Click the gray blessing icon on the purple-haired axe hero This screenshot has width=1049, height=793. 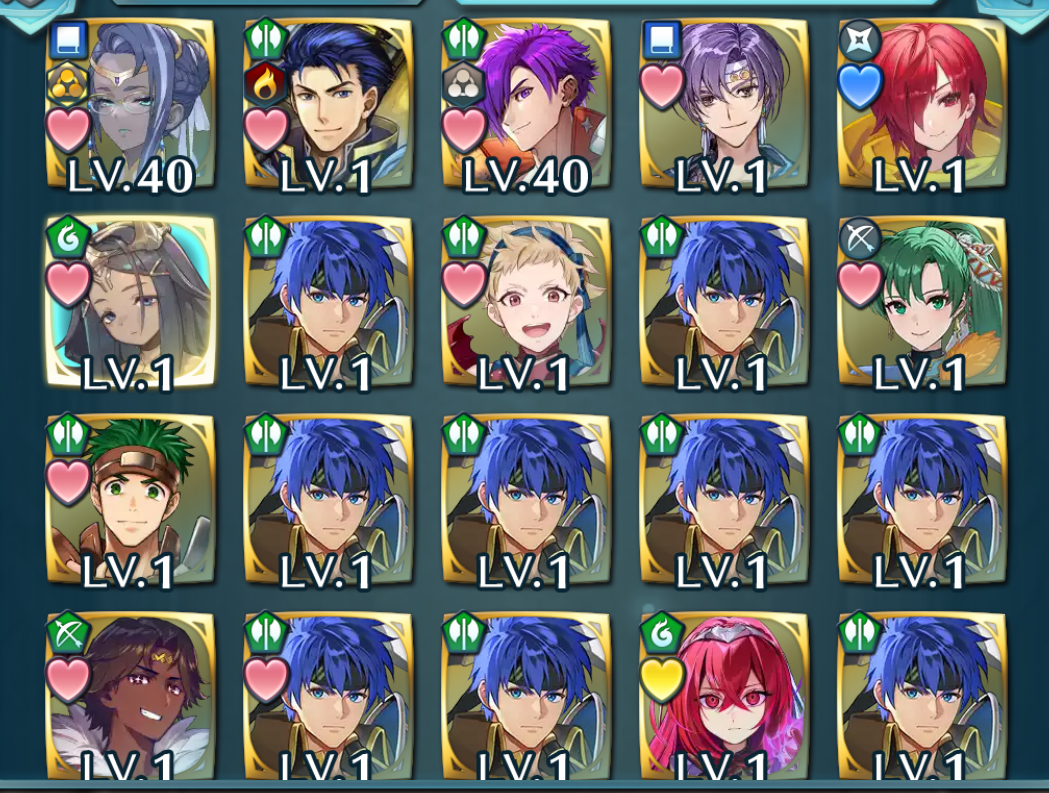click(x=464, y=84)
